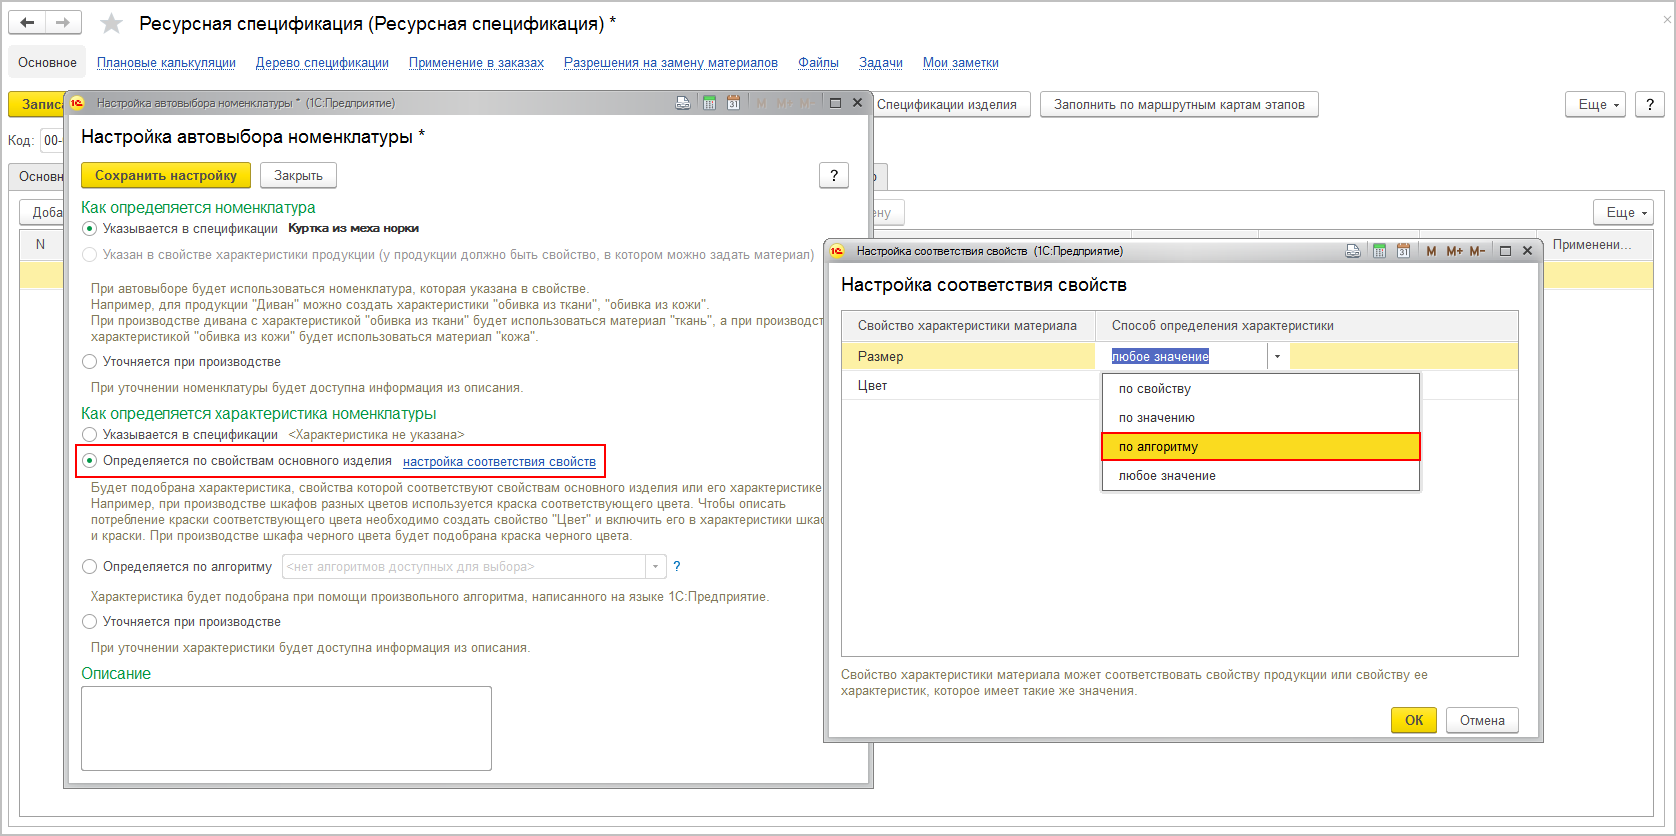Maximize the 'Настройка автовыбора номенклатуры' window
The width and height of the screenshot is (1676, 836).
point(835,103)
